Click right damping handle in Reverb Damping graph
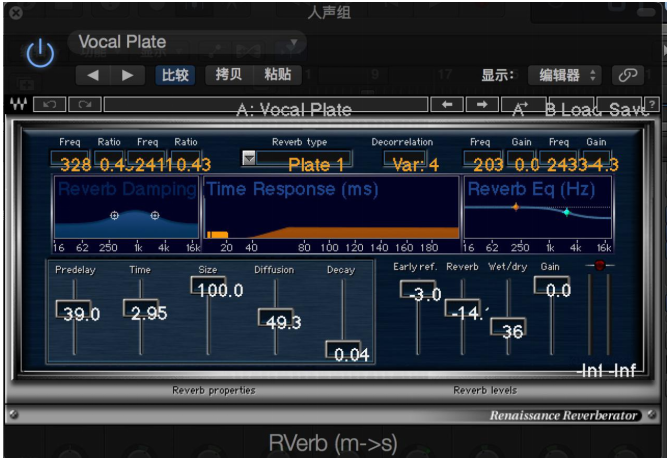 (155, 215)
